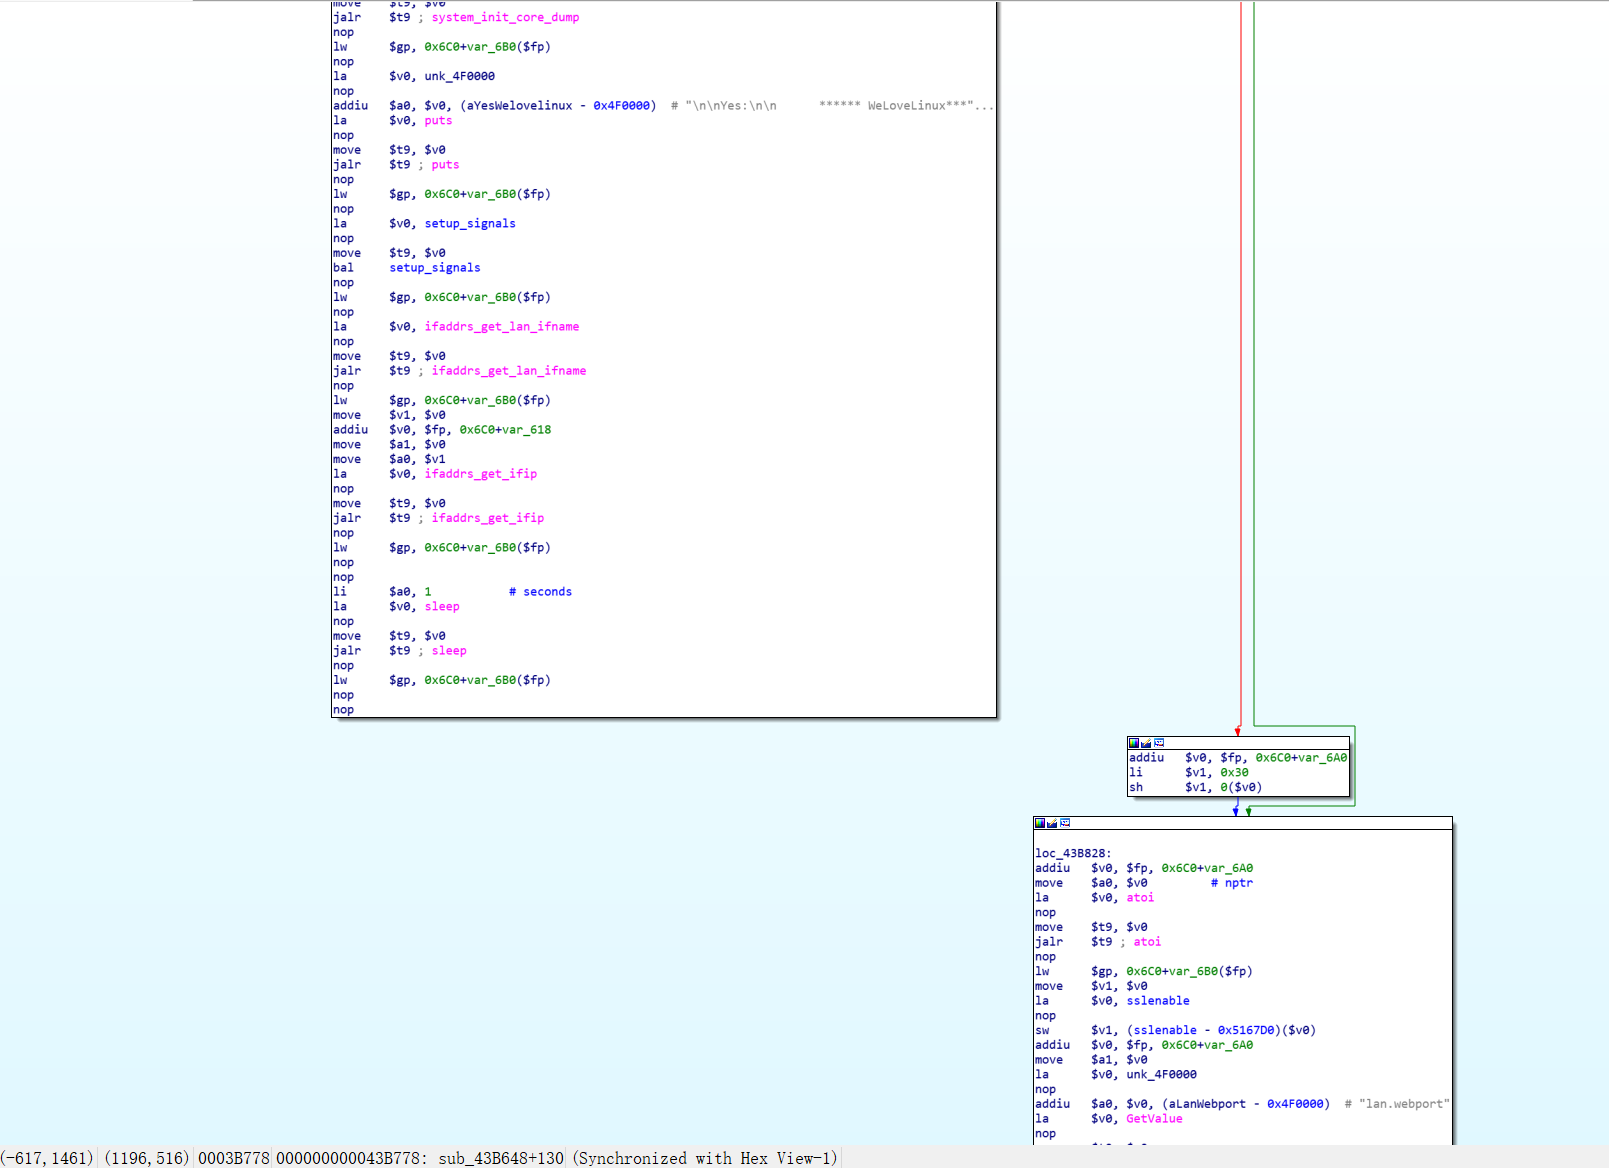Viewport: 1609px width, 1168px height.
Task: Select ifaddrs_get_ifip in the la line
Action: tap(481, 473)
